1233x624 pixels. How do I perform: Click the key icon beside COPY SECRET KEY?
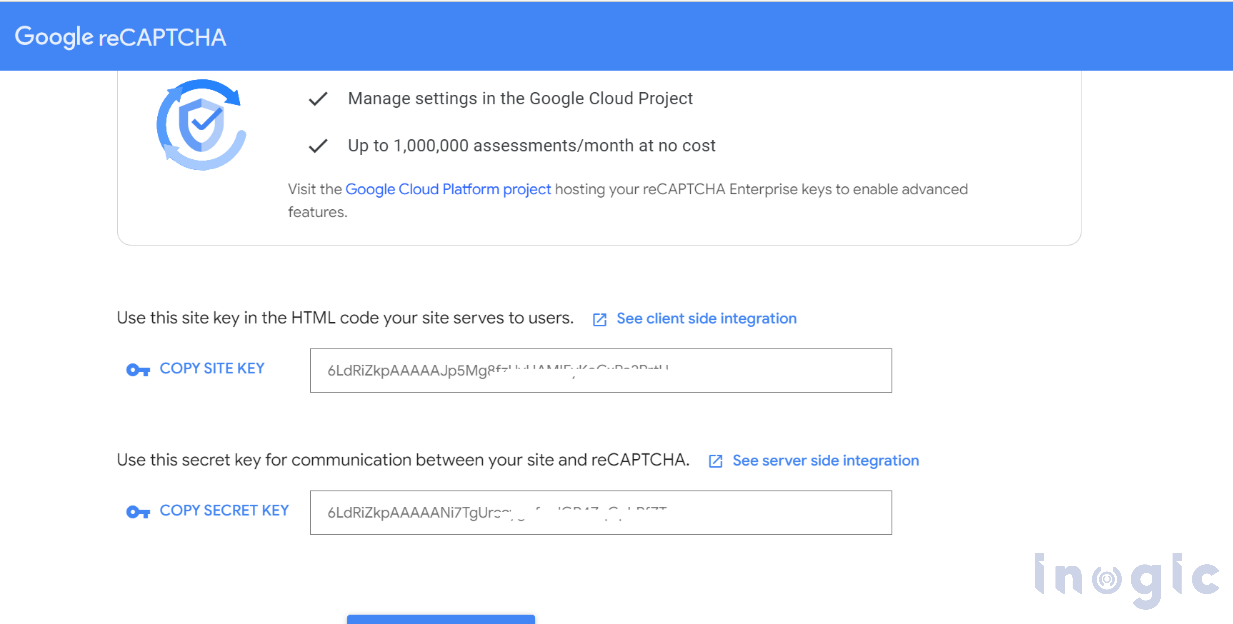coord(138,512)
